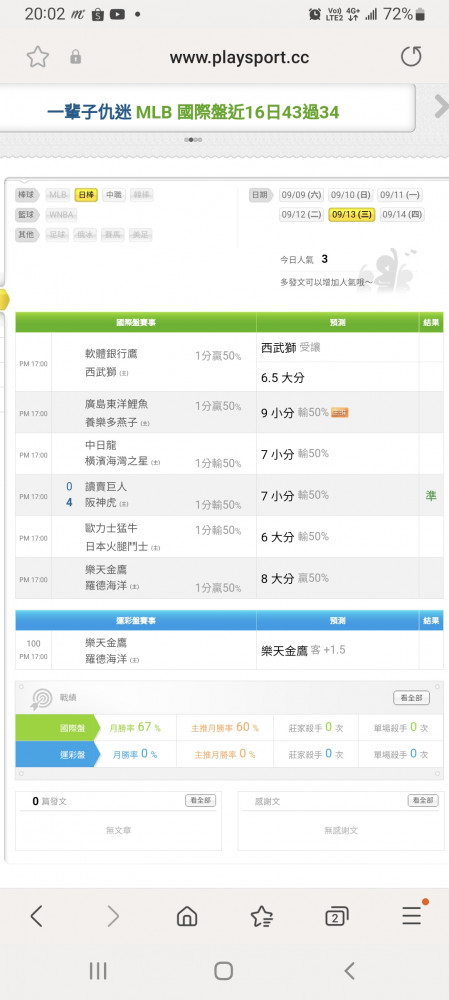Click 歐力士猛牛 team name
449x1000 pixels.
coord(111,528)
